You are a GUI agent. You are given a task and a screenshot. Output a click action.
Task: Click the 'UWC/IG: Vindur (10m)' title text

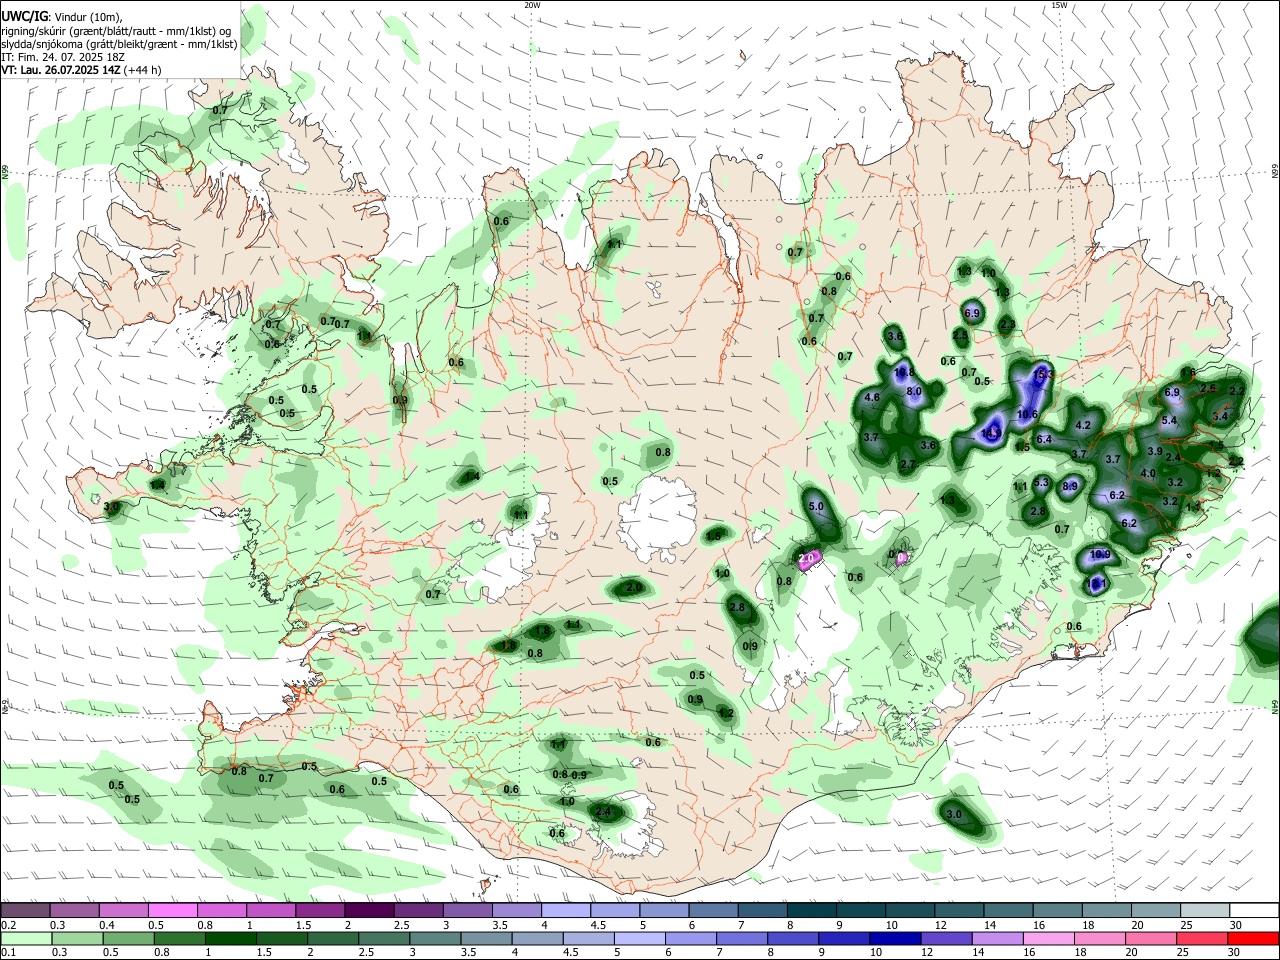pyautogui.click(x=62, y=17)
